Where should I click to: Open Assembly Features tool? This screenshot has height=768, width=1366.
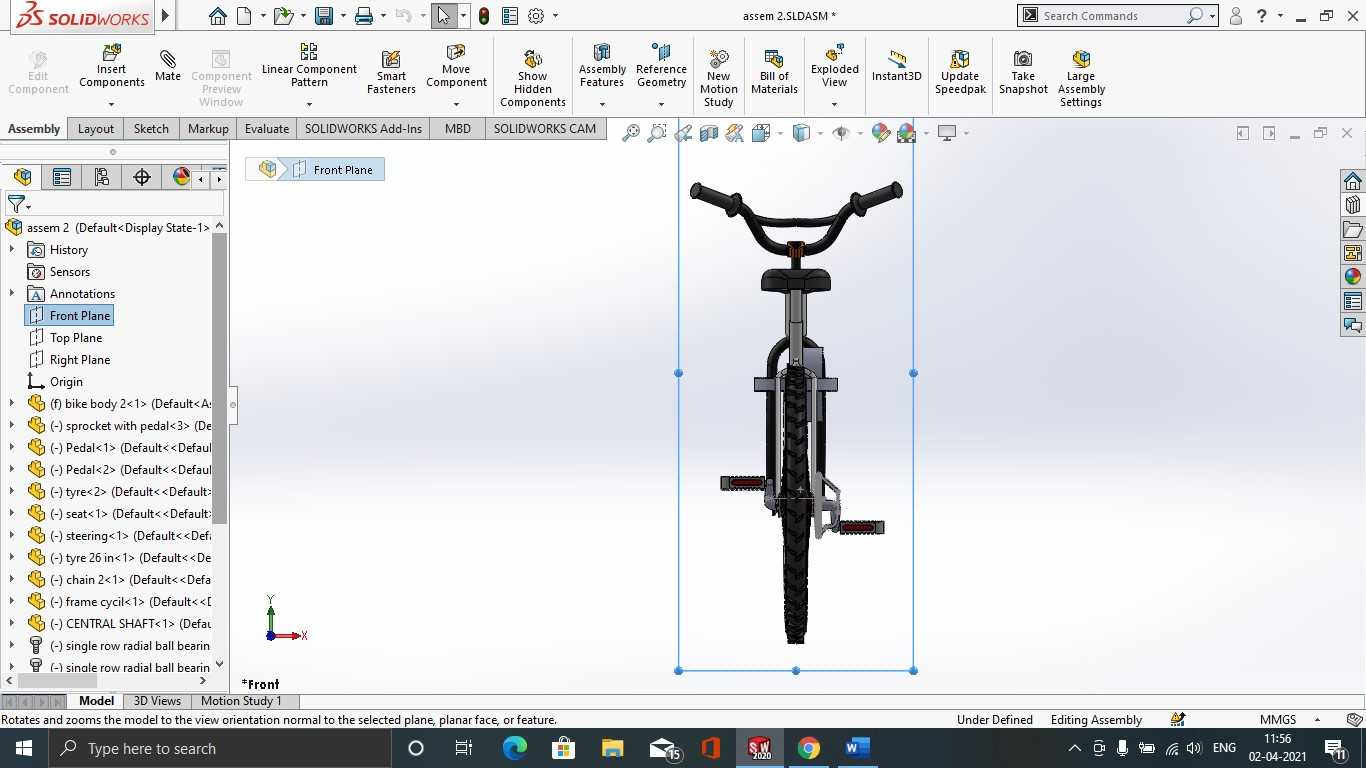602,66
